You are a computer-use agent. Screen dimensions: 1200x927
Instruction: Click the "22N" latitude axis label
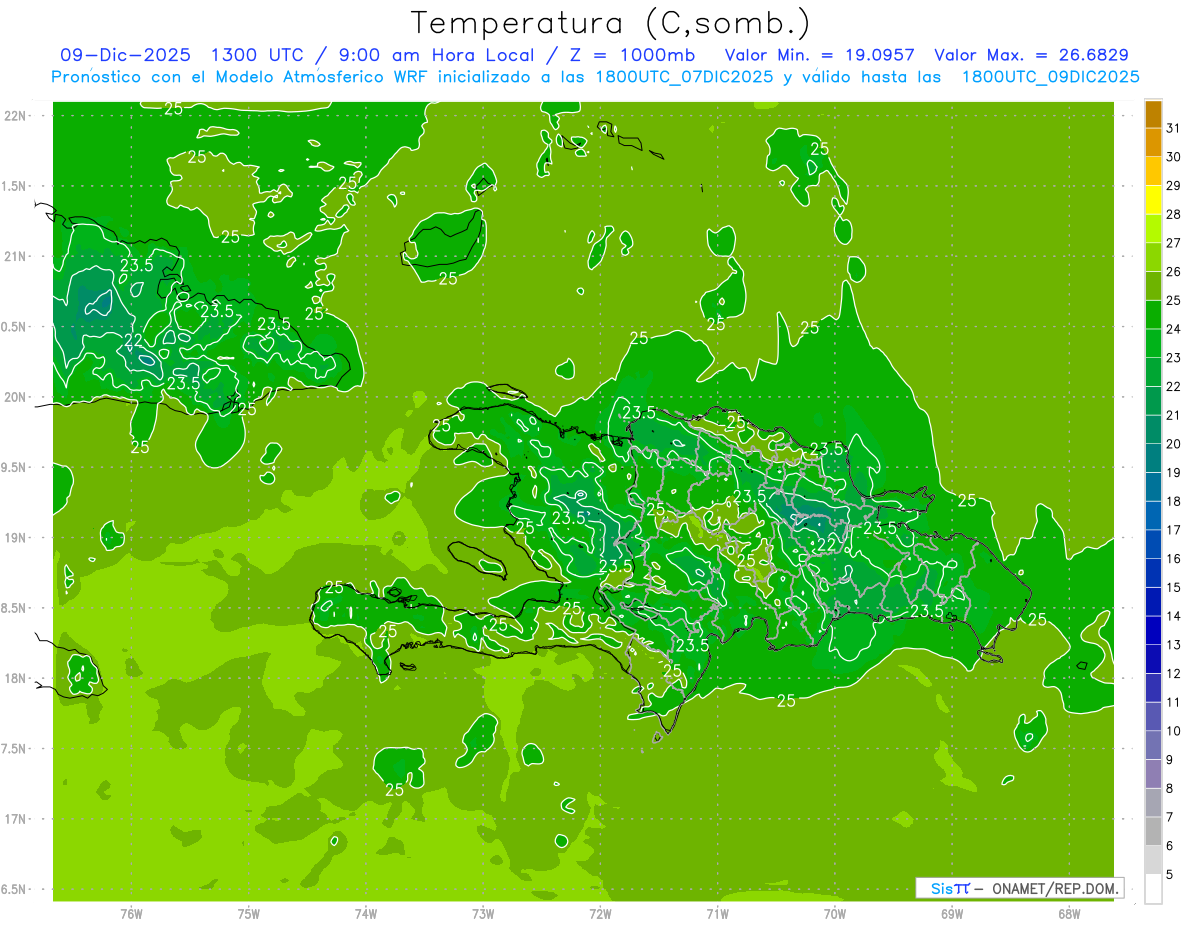point(16,116)
